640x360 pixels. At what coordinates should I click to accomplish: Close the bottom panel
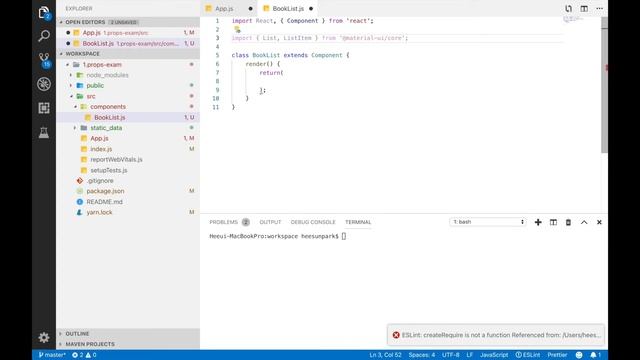pos(599,222)
